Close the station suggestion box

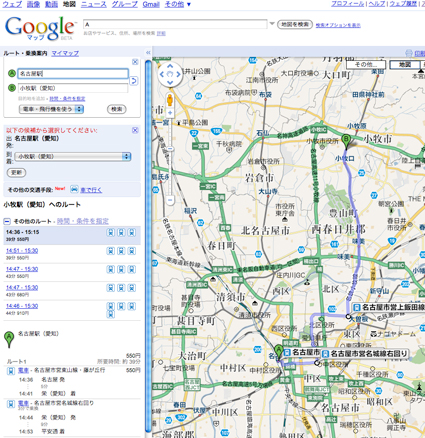tap(135, 130)
